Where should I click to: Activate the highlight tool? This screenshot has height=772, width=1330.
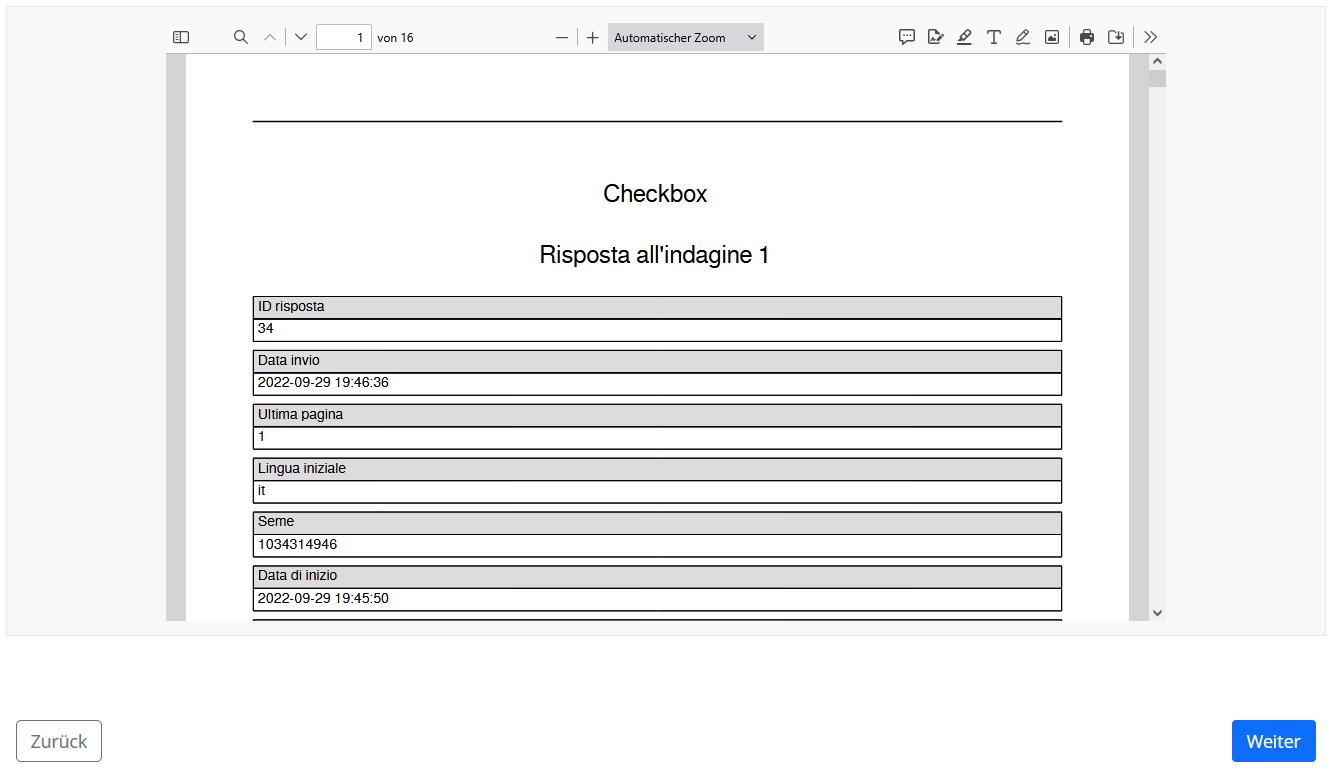964,37
